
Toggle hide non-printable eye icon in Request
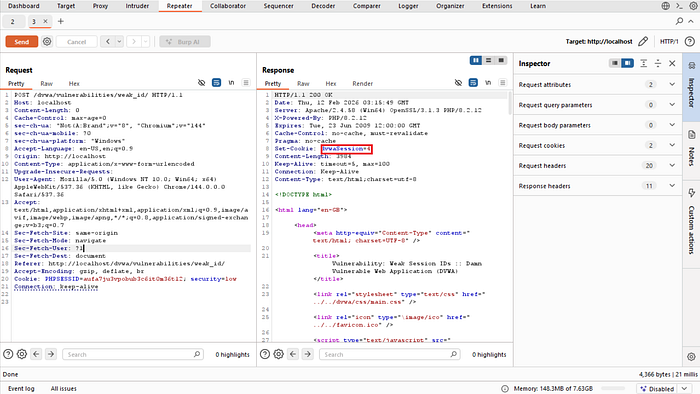pyautogui.click(x=201, y=83)
